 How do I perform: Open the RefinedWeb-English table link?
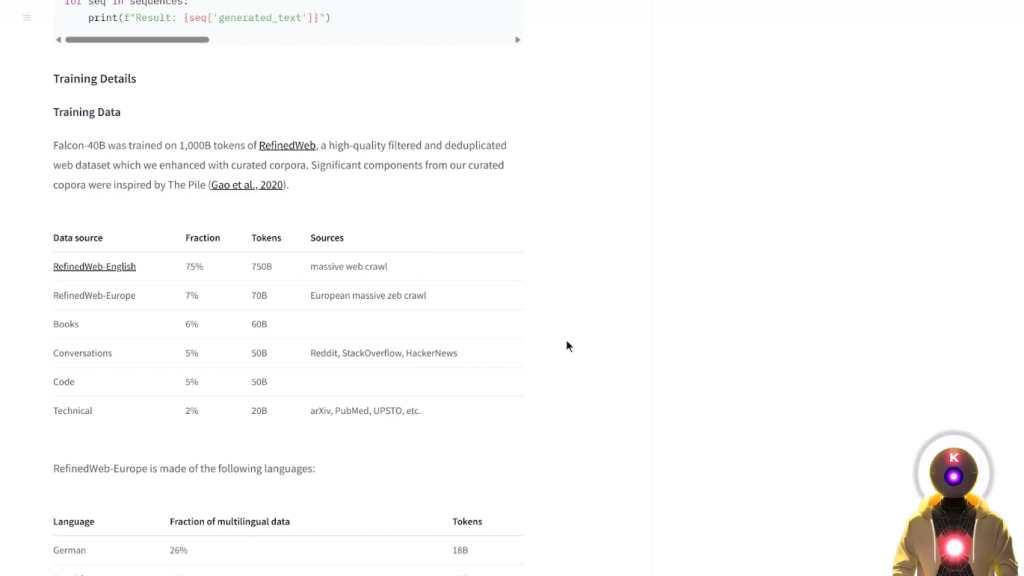(x=94, y=267)
